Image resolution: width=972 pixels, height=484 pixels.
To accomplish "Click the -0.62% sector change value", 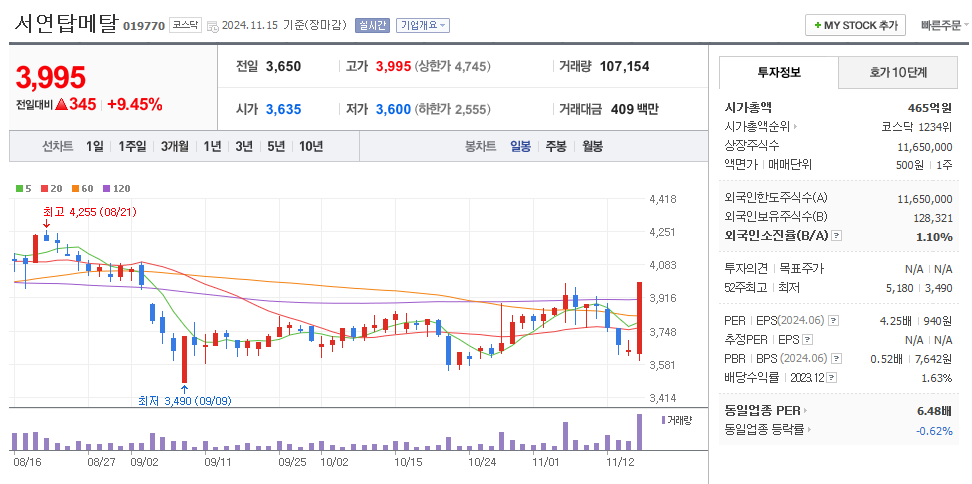I will (934, 430).
